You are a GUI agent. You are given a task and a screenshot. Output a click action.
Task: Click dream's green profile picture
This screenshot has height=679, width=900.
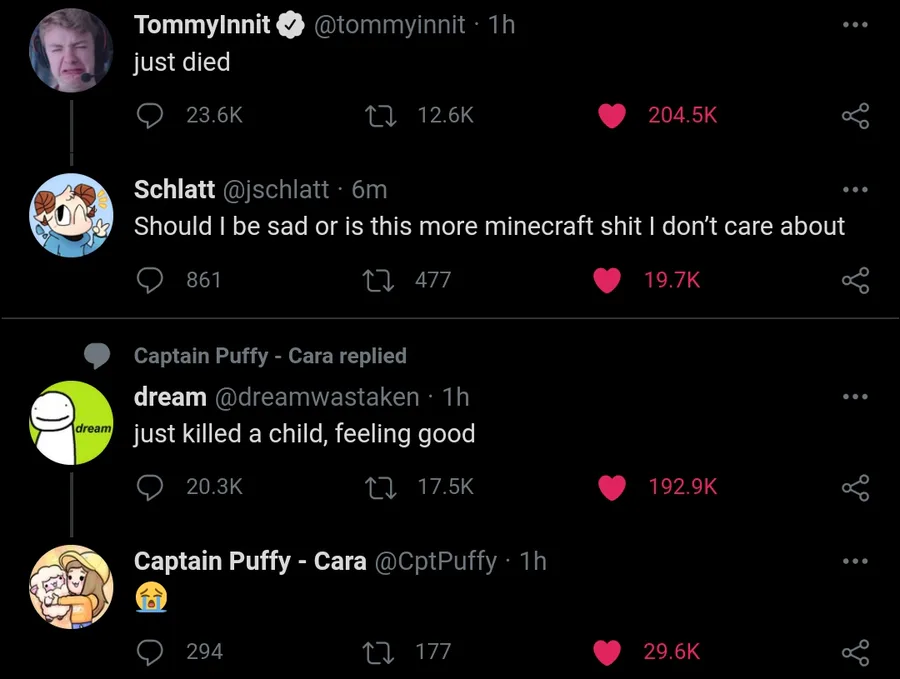70,423
